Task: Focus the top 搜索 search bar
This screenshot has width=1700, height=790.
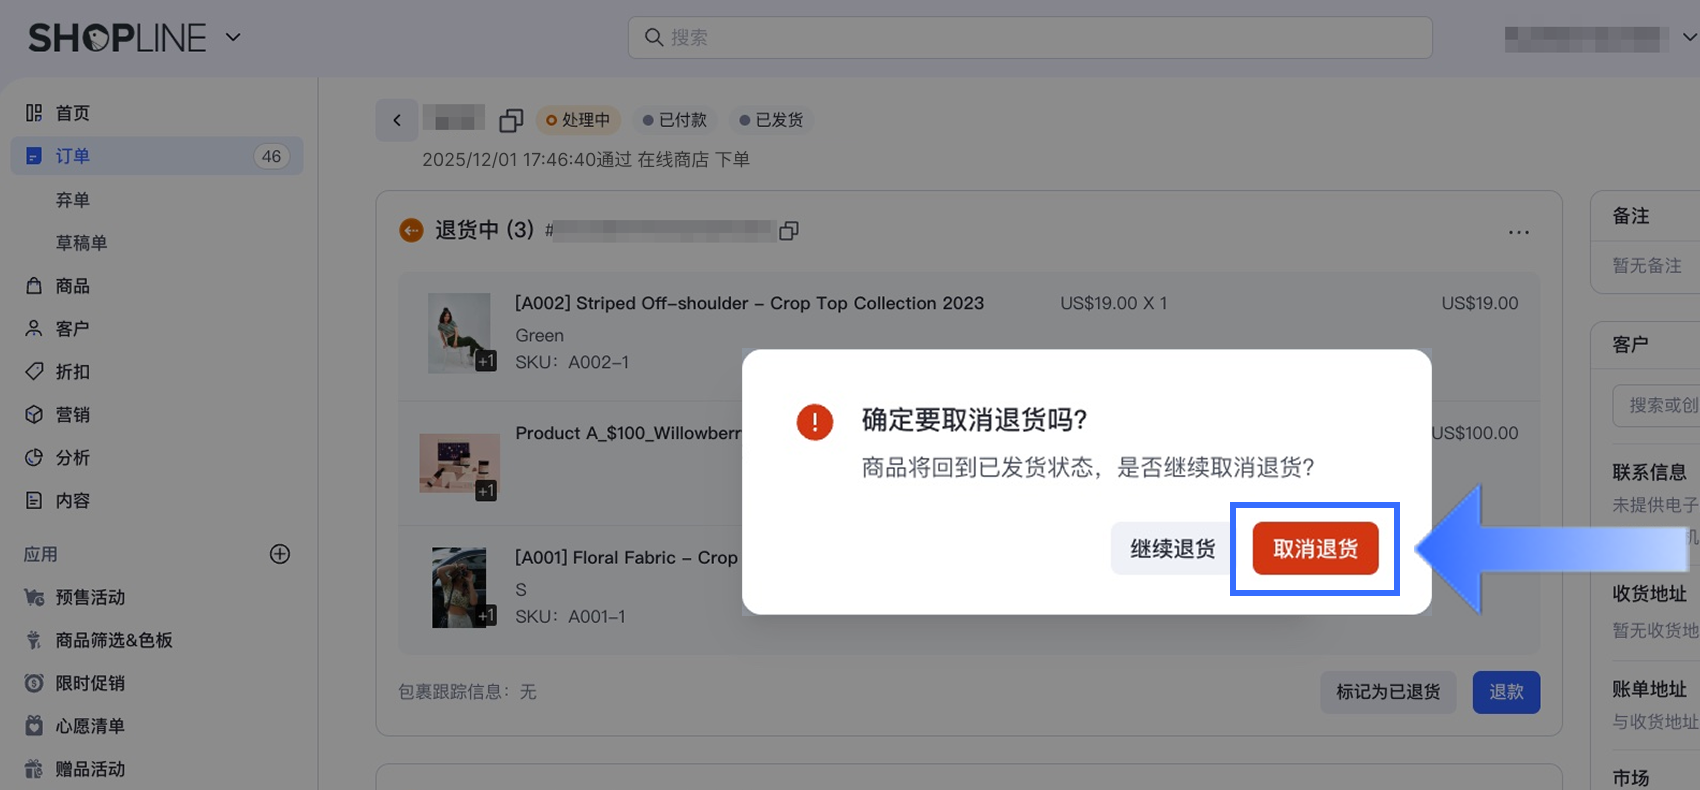Action: 1030,37
